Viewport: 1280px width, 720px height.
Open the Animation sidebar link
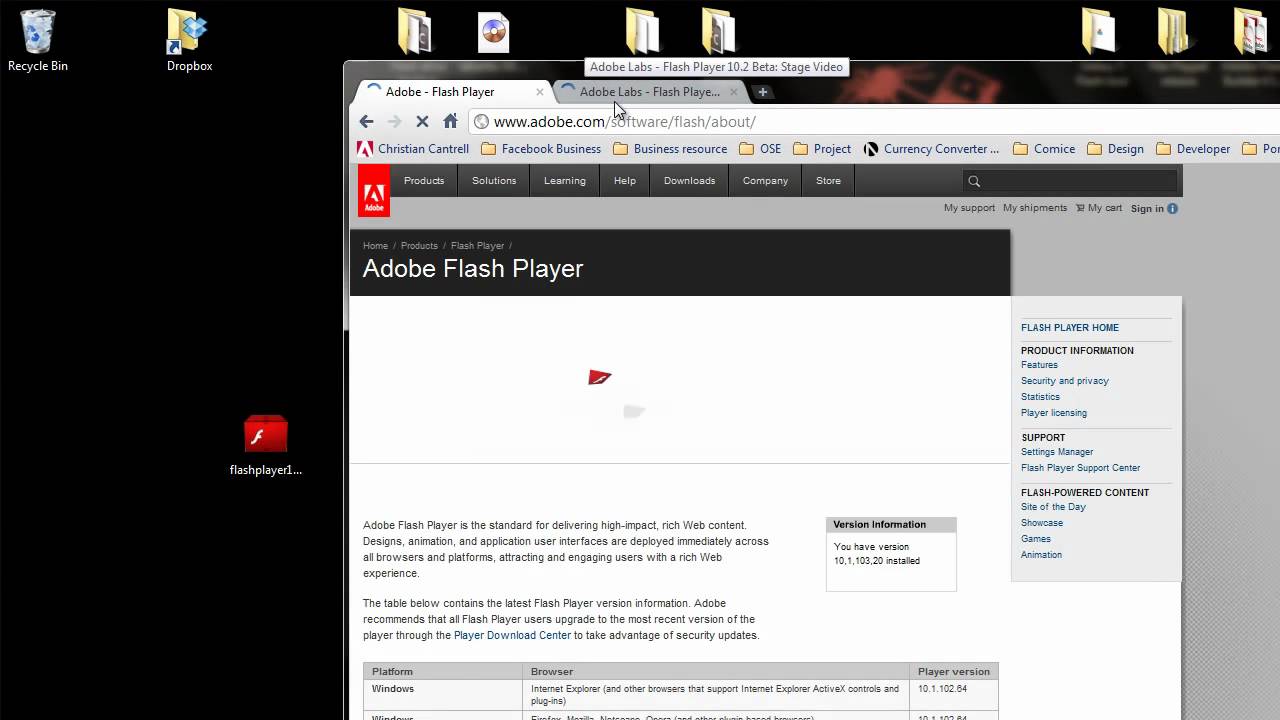tap(1041, 555)
